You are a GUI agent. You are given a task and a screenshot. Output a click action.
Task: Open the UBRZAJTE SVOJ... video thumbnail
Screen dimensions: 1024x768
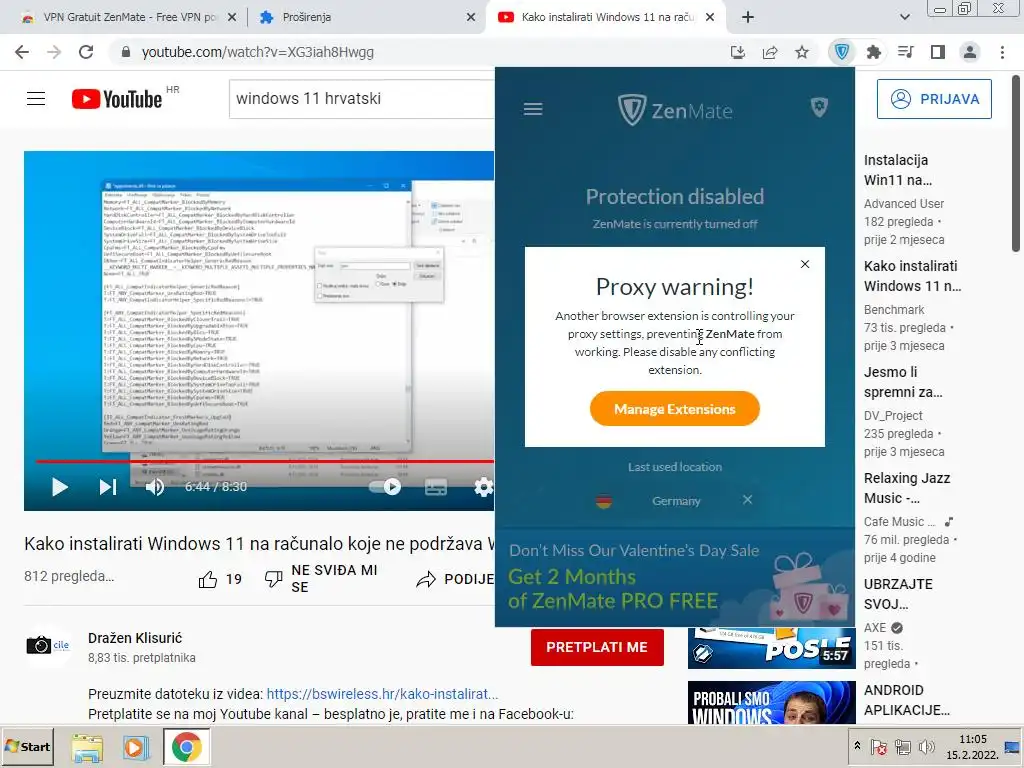coord(771,648)
